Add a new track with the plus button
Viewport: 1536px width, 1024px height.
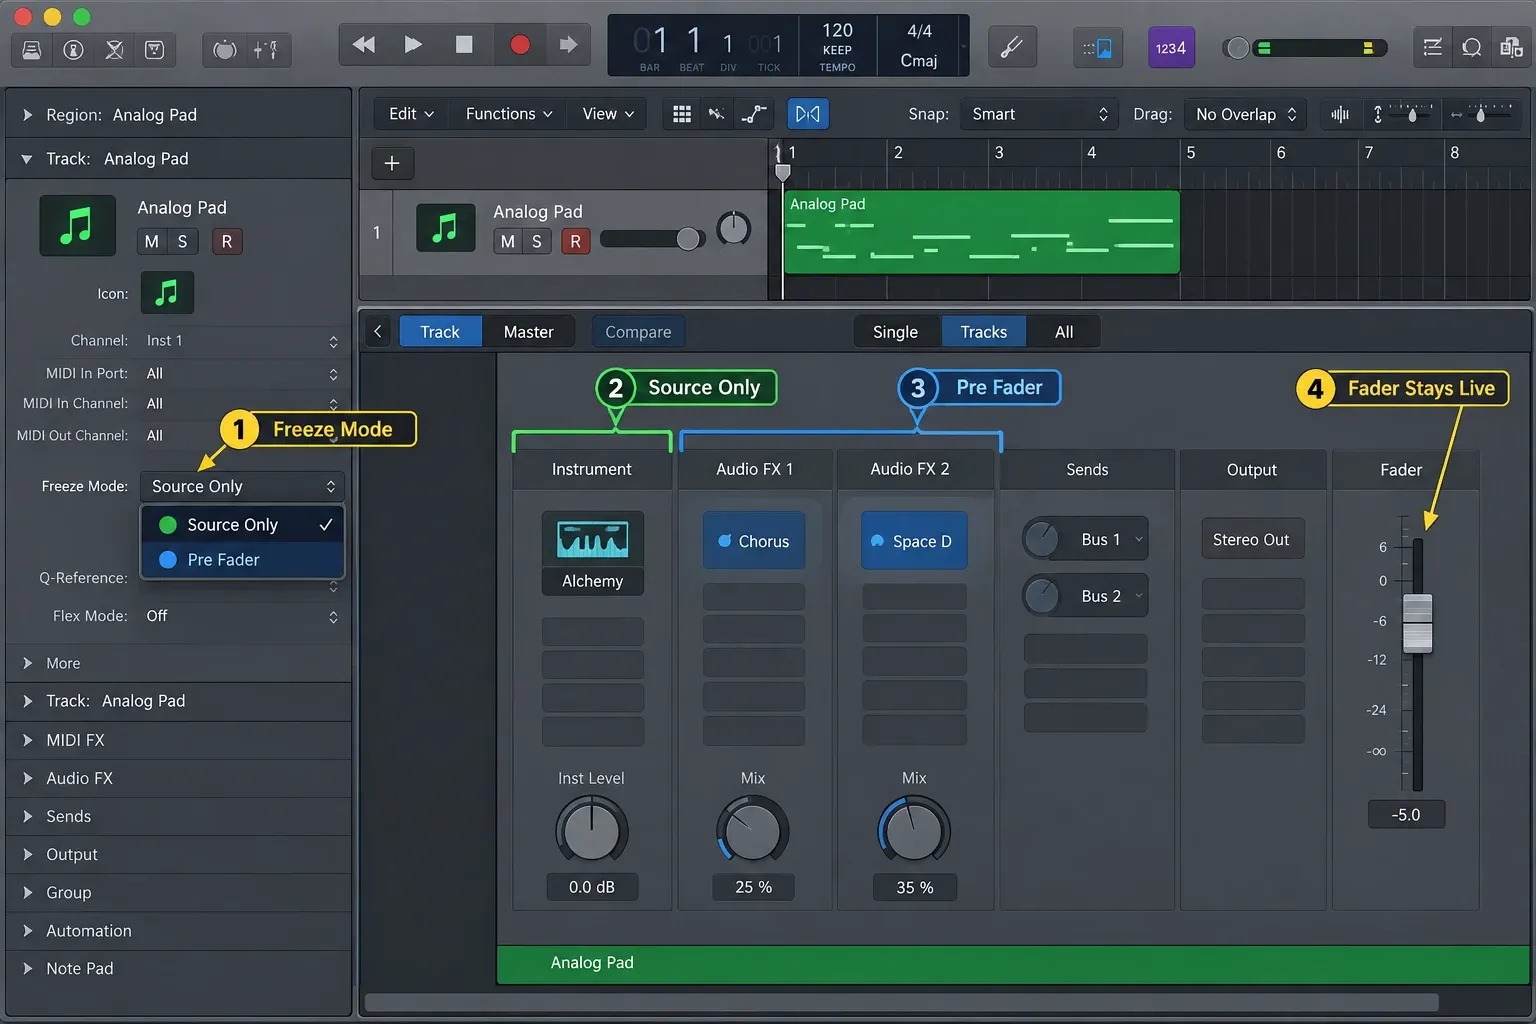pos(392,163)
